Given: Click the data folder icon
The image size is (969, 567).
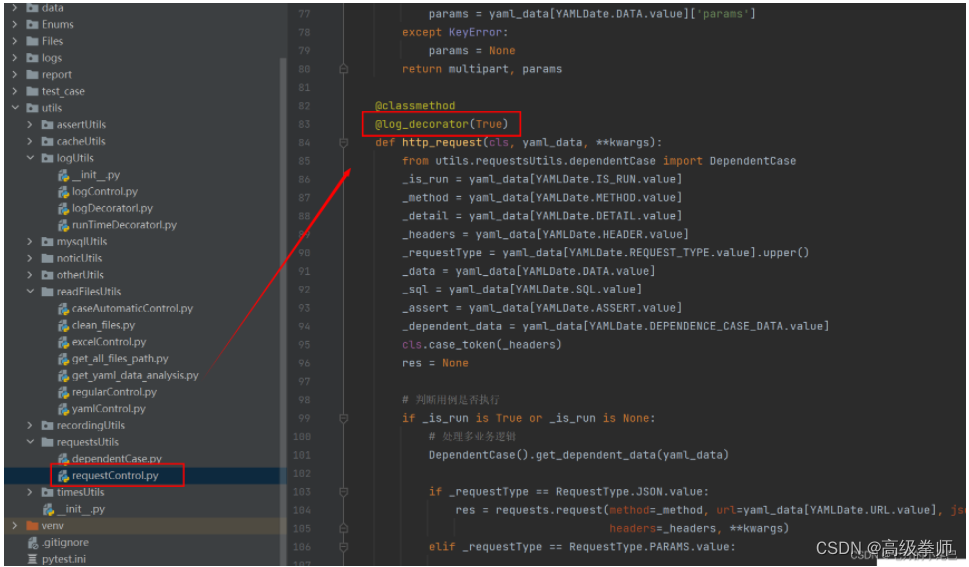Looking at the screenshot, I should coord(32,8).
